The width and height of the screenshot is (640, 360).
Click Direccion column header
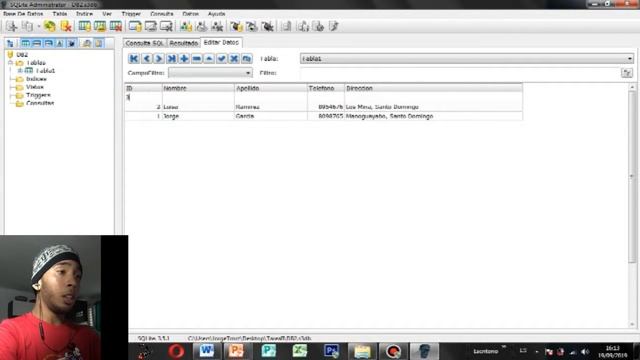tap(433, 88)
